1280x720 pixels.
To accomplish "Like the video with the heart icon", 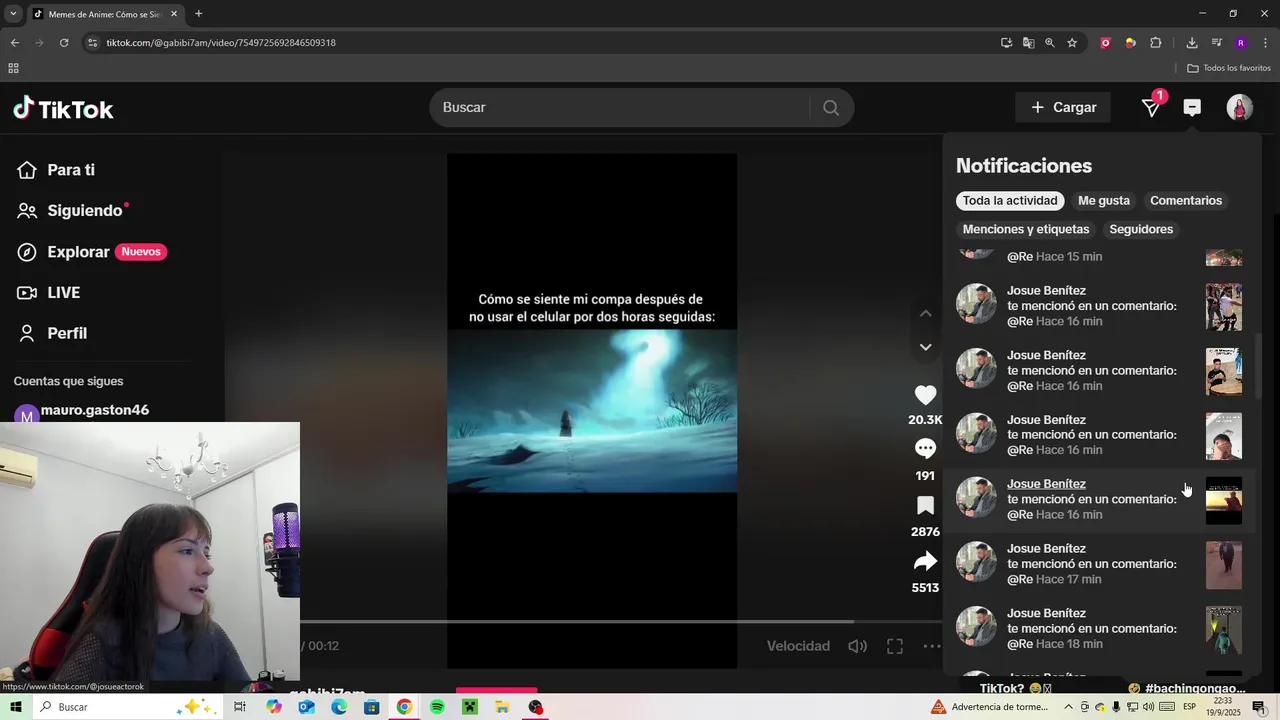I will point(925,395).
